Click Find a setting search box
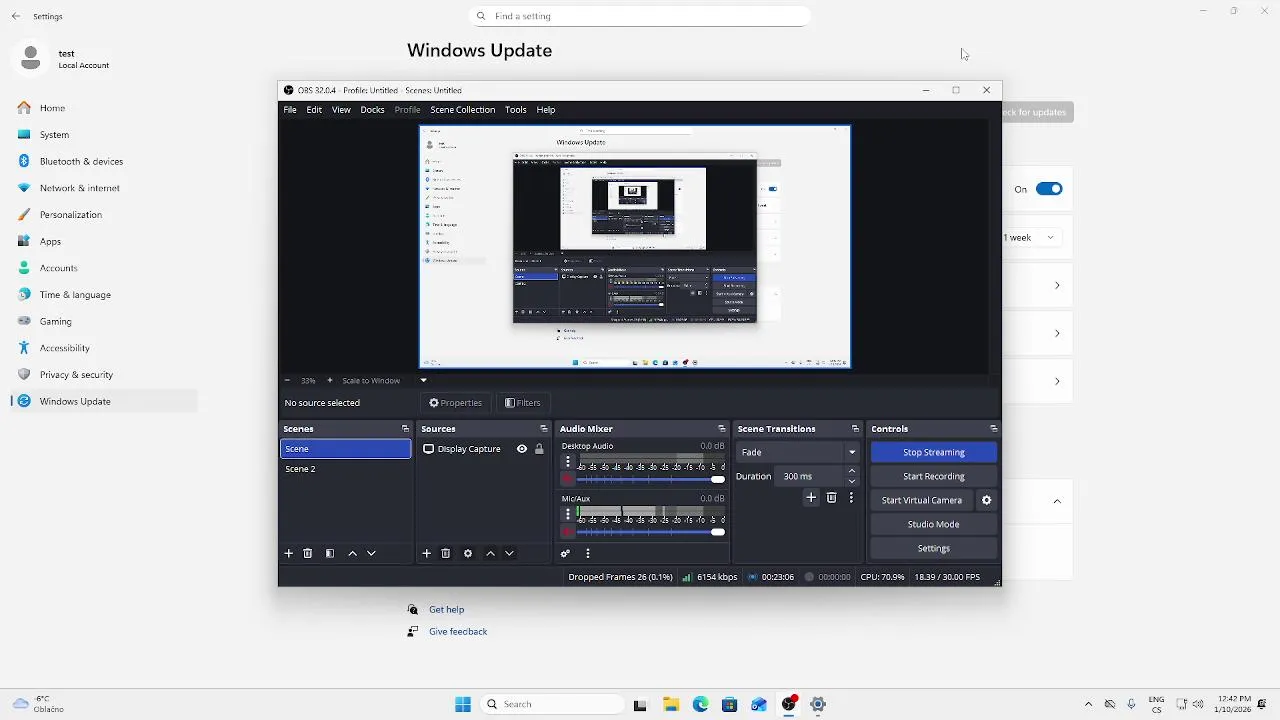 [x=640, y=16]
